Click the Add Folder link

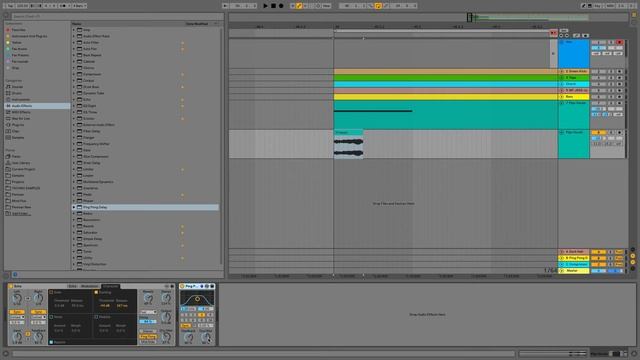[21, 213]
